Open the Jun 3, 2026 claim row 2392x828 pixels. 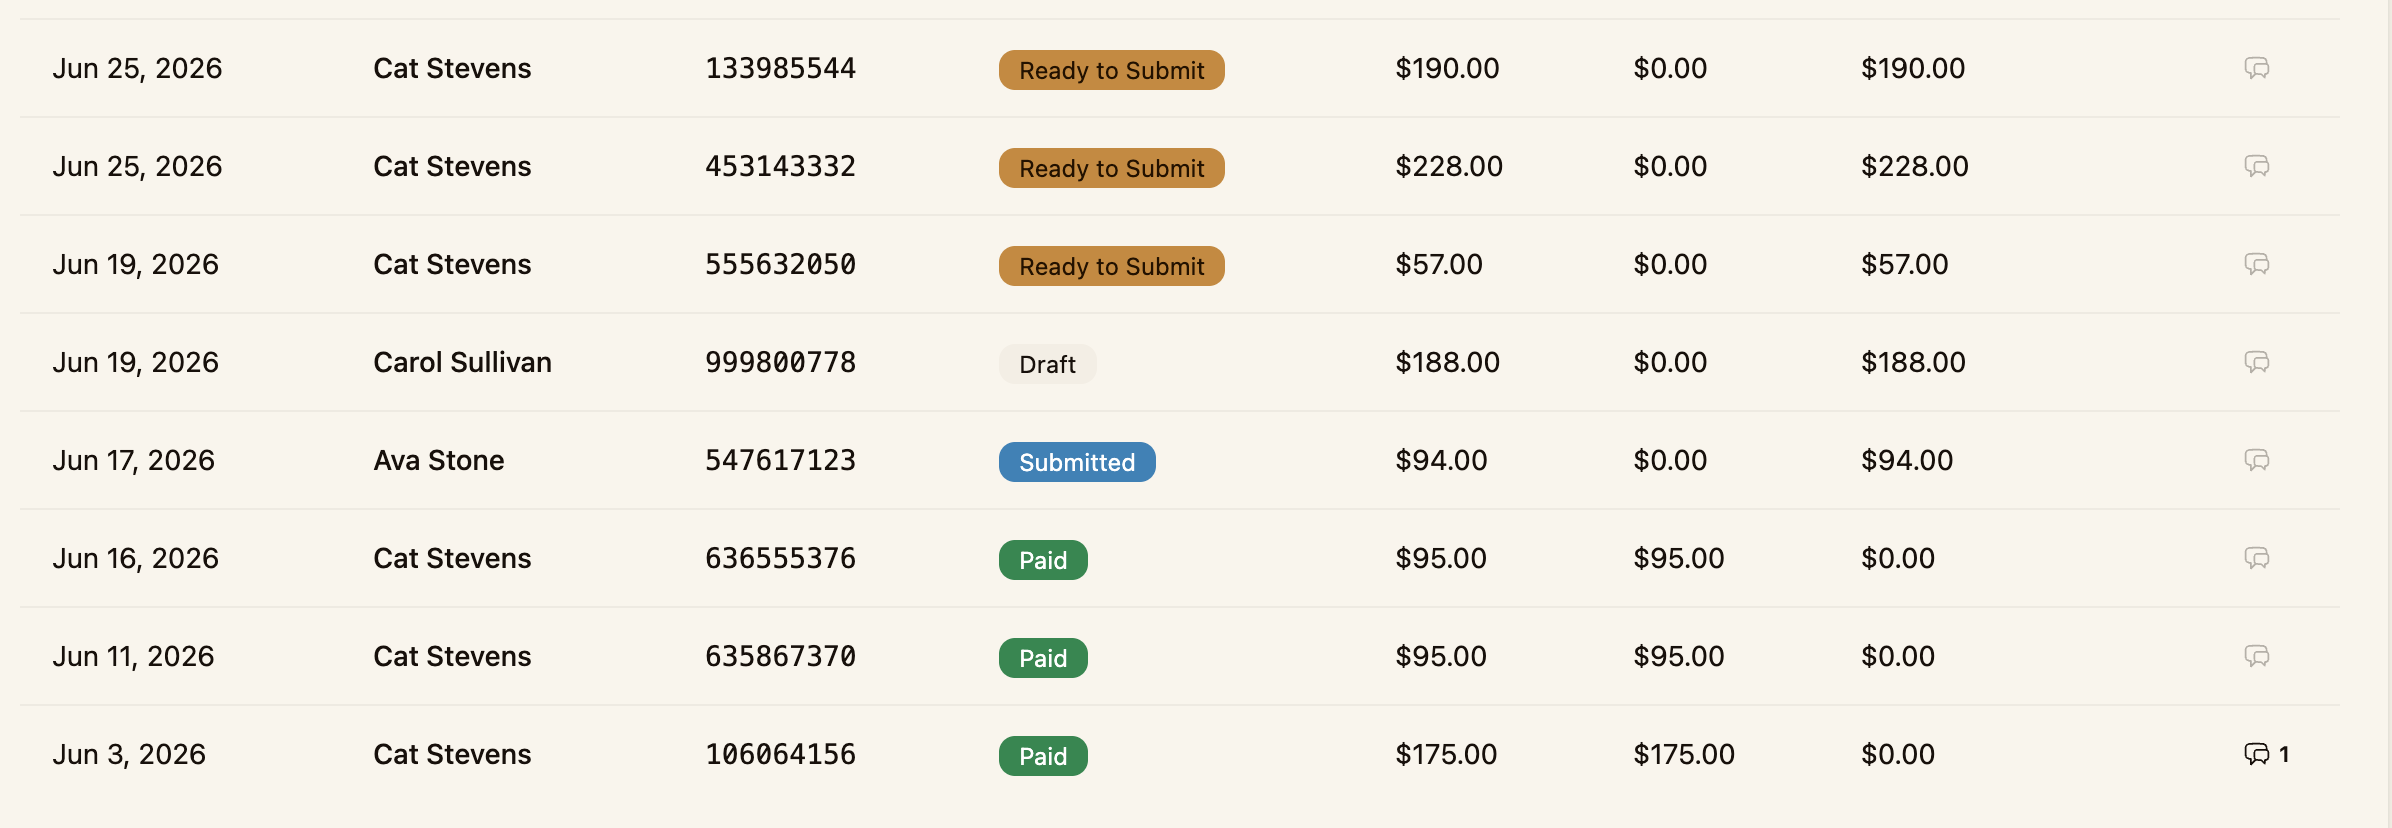point(1180,754)
